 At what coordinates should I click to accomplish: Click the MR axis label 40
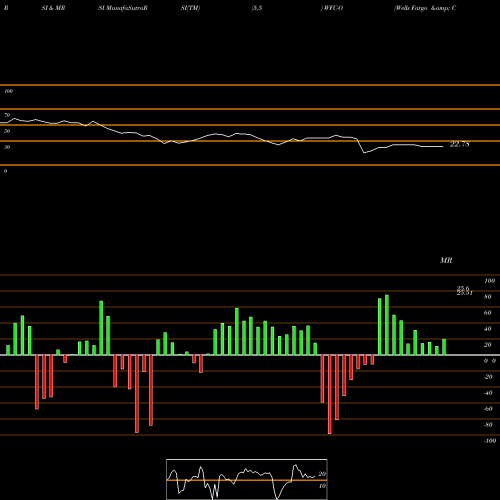pos(487,329)
